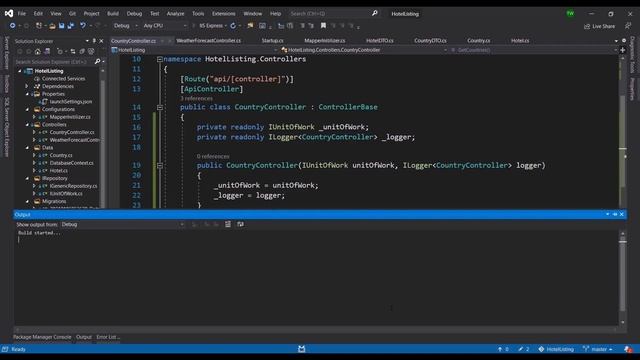Image resolution: width=640 pixels, height=360 pixels.
Task: Select Connected Services node
Action: (x=63, y=79)
